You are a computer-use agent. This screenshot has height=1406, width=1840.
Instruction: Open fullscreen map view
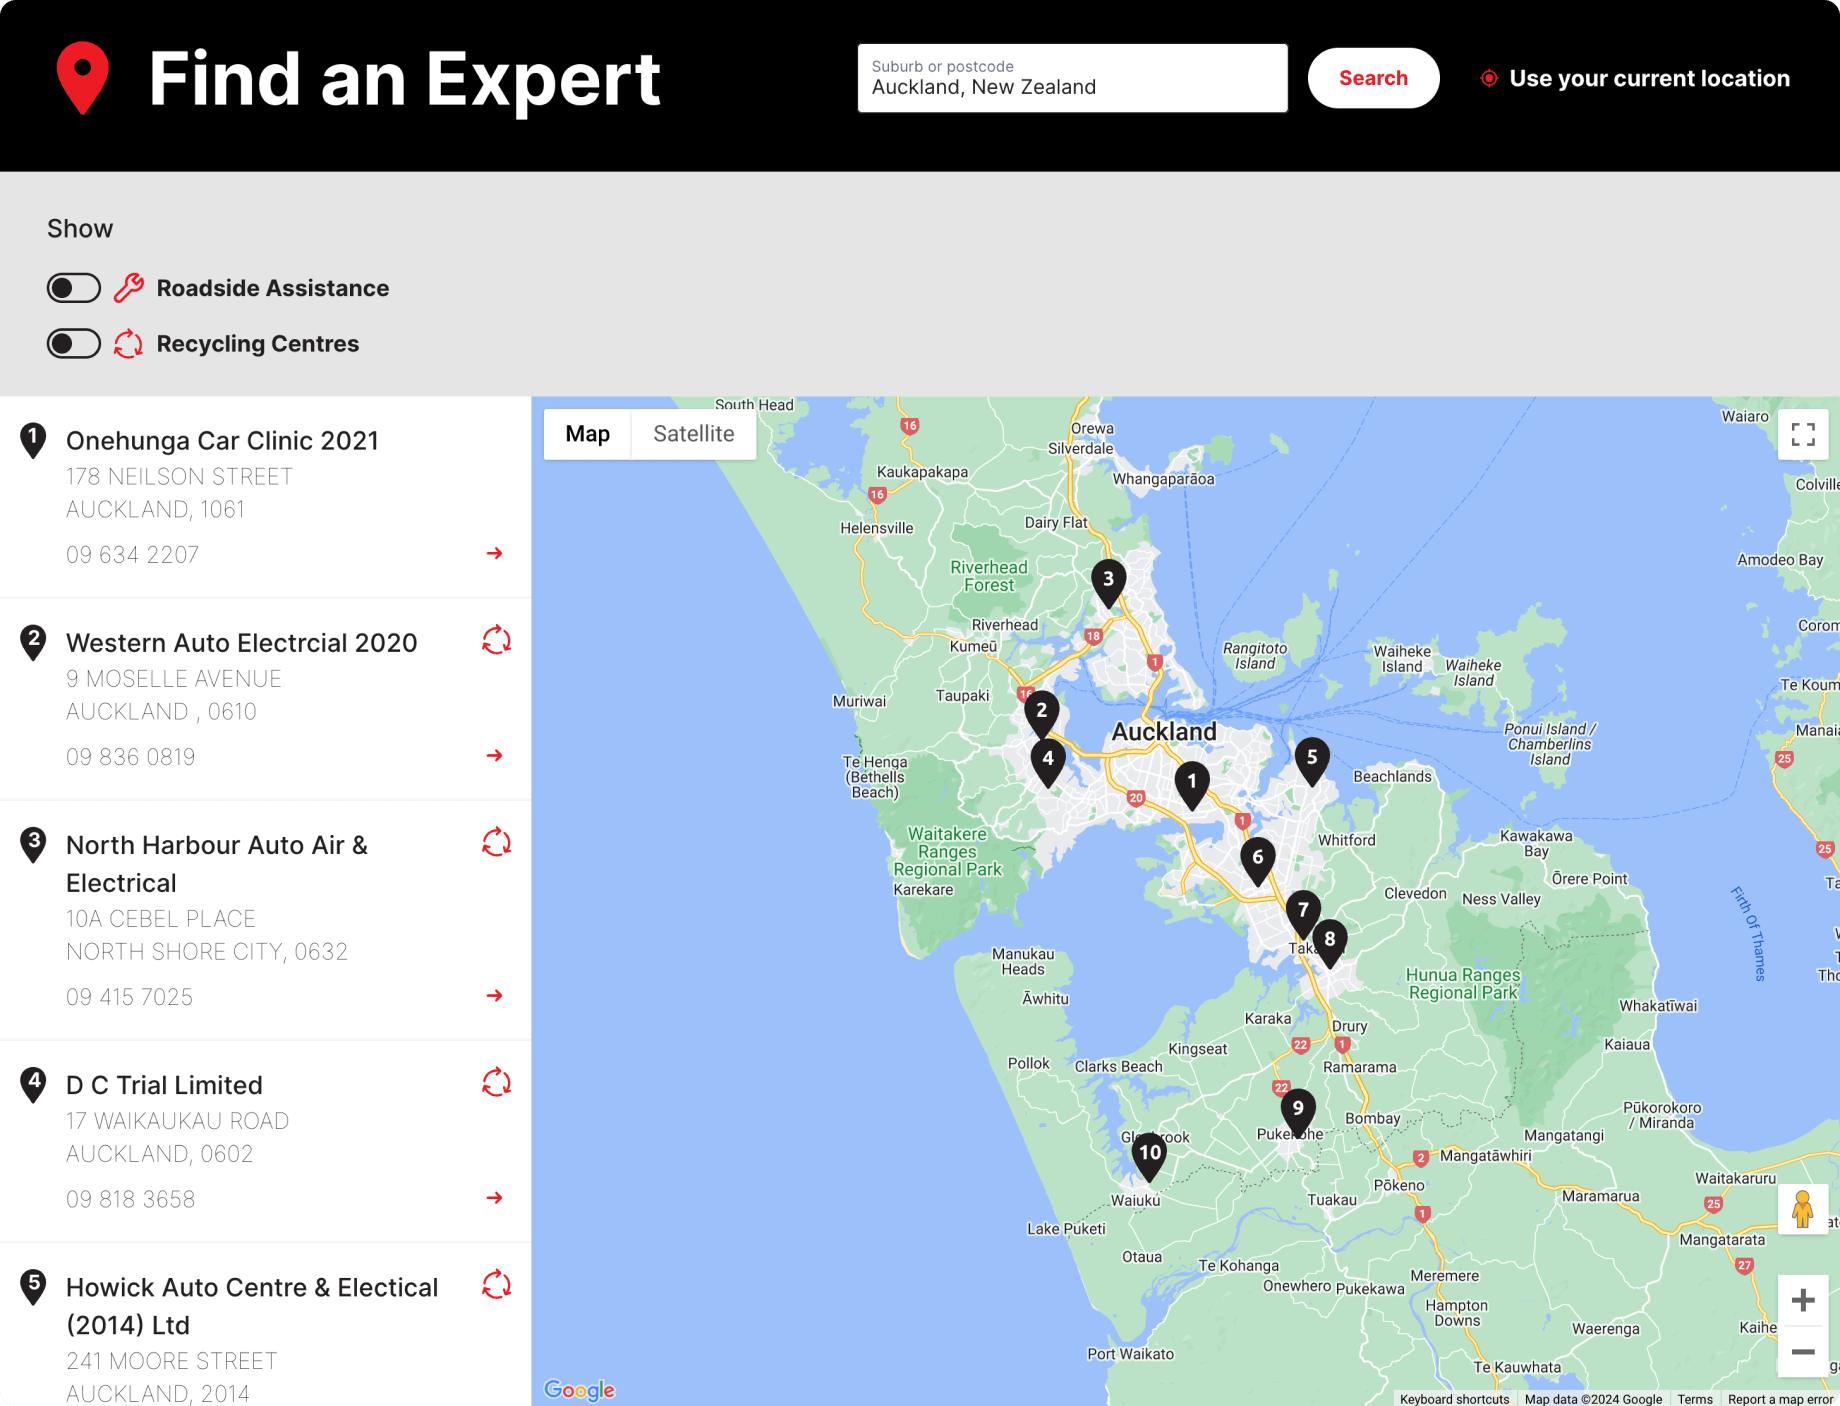[x=1803, y=434]
